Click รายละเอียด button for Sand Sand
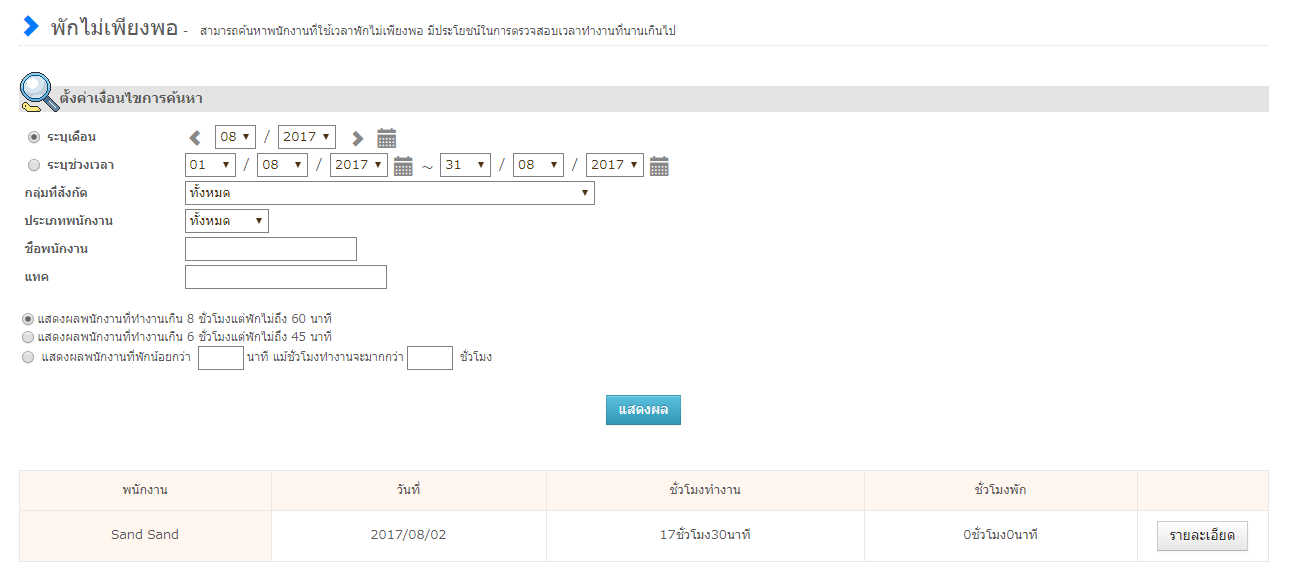 (1202, 536)
